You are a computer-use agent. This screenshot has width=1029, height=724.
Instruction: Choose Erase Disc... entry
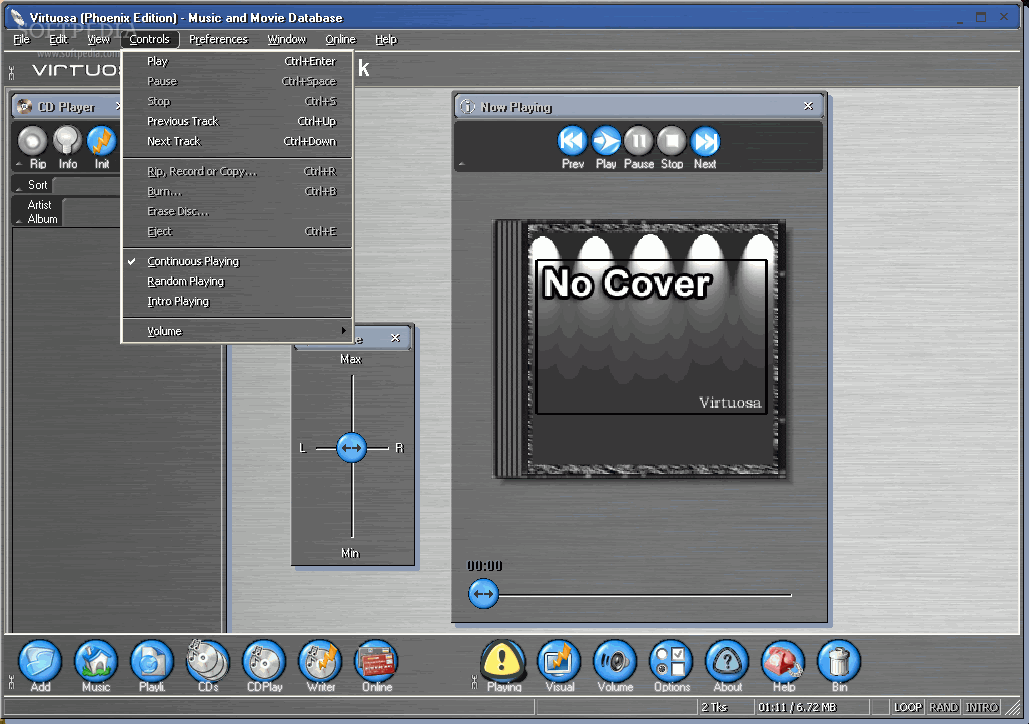[x=238, y=211]
